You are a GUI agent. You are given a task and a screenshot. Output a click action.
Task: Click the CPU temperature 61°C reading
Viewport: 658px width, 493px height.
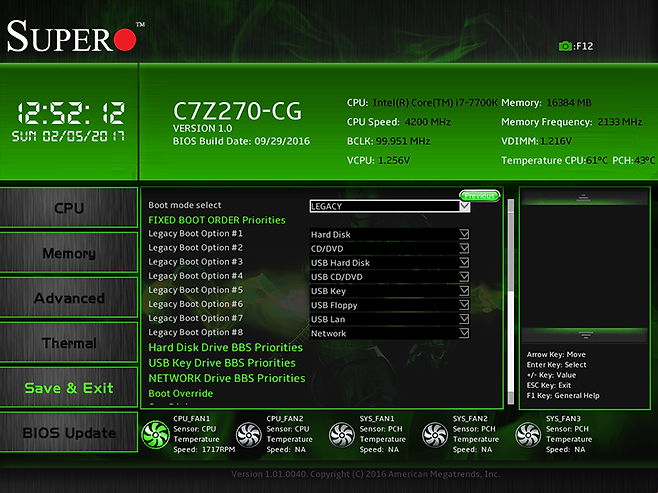(x=596, y=160)
